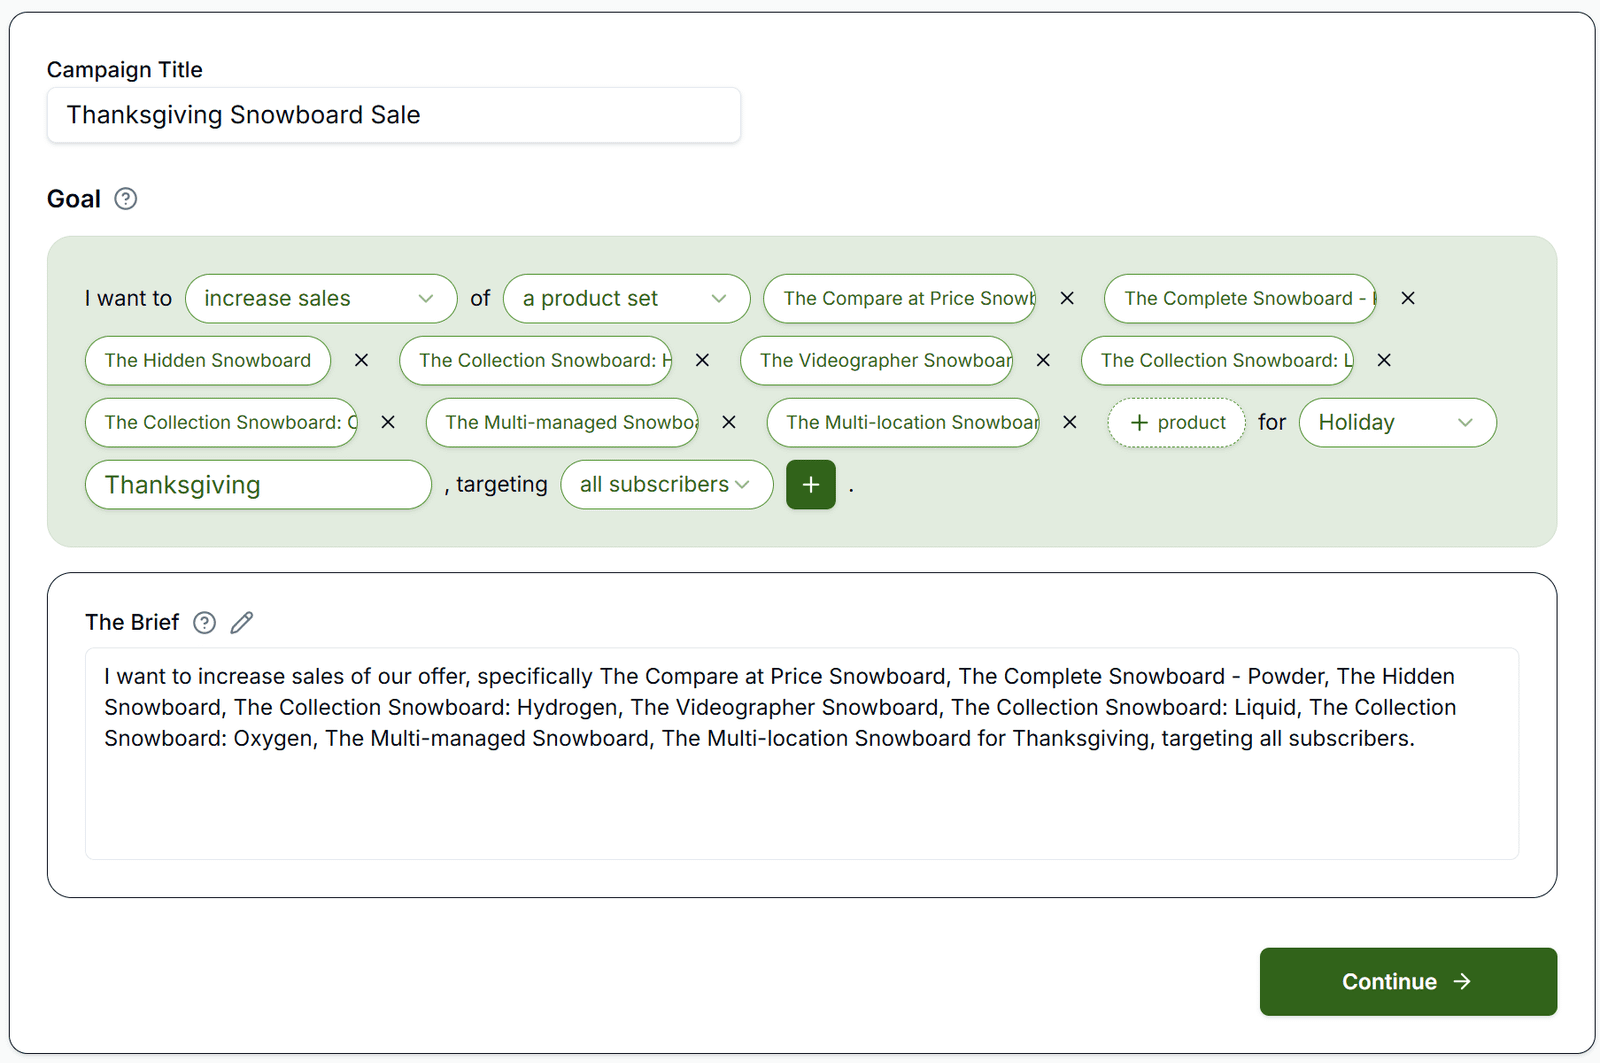Open the all subscribers targeting dropdown
Viewport: 1600px width, 1063px height.
click(x=667, y=485)
